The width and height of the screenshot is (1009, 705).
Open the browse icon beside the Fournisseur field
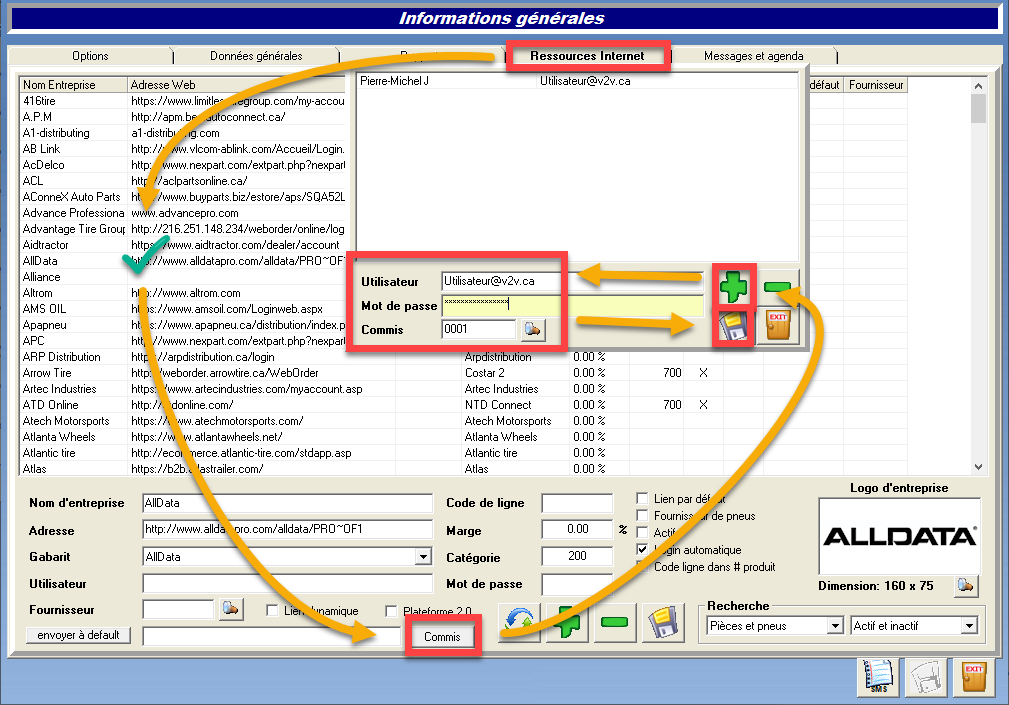(231, 609)
